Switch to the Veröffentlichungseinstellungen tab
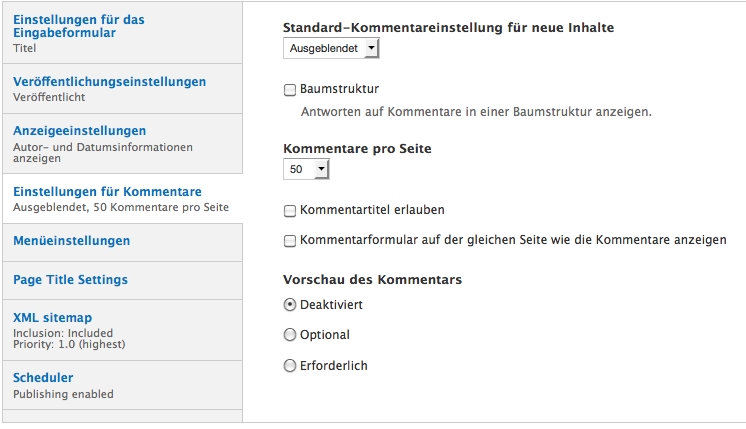 pyautogui.click(x=110, y=82)
